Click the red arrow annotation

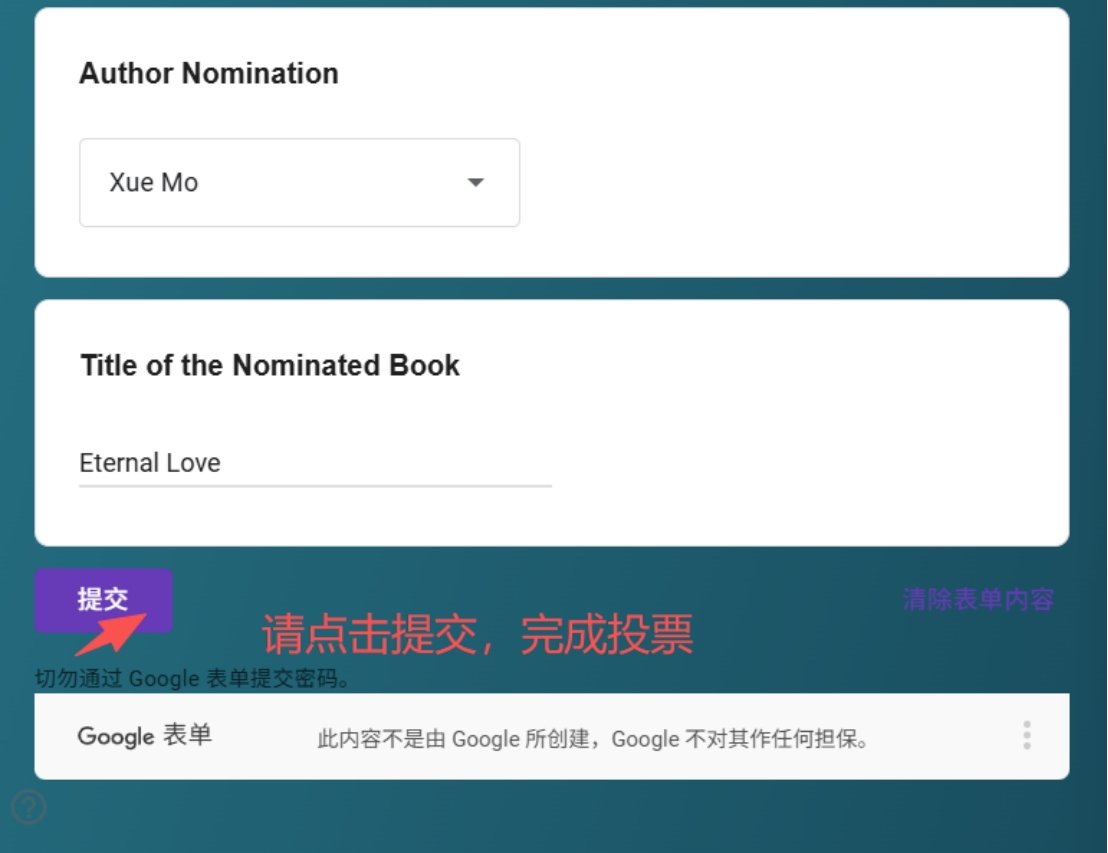pyautogui.click(x=110, y=635)
